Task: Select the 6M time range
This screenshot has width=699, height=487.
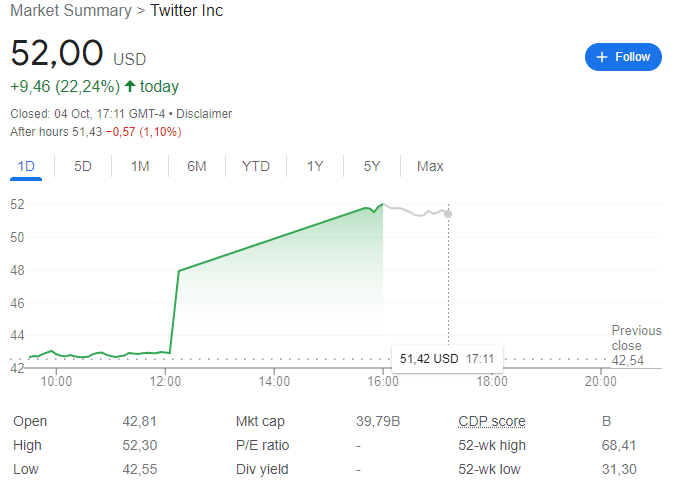Action: [197, 166]
